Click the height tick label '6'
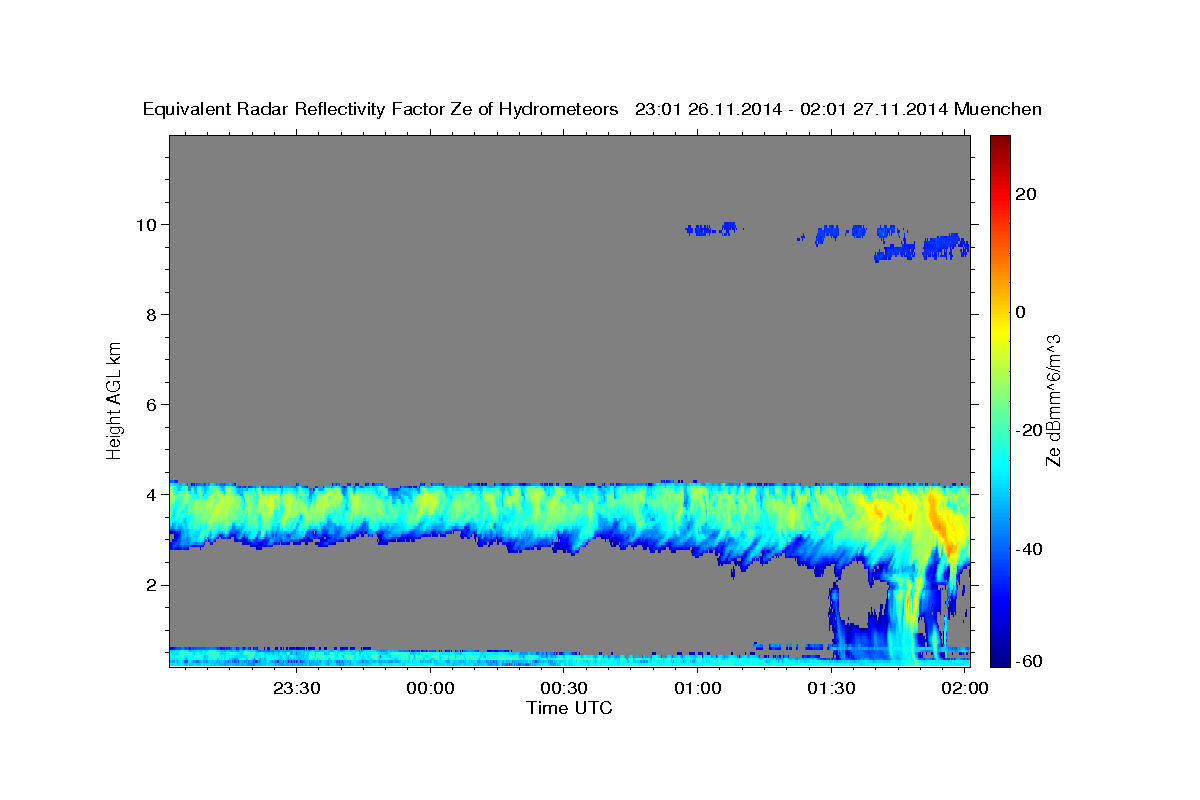Image resolution: width=1200 pixels, height=800 pixels. pyautogui.click(x=153, y=404)
